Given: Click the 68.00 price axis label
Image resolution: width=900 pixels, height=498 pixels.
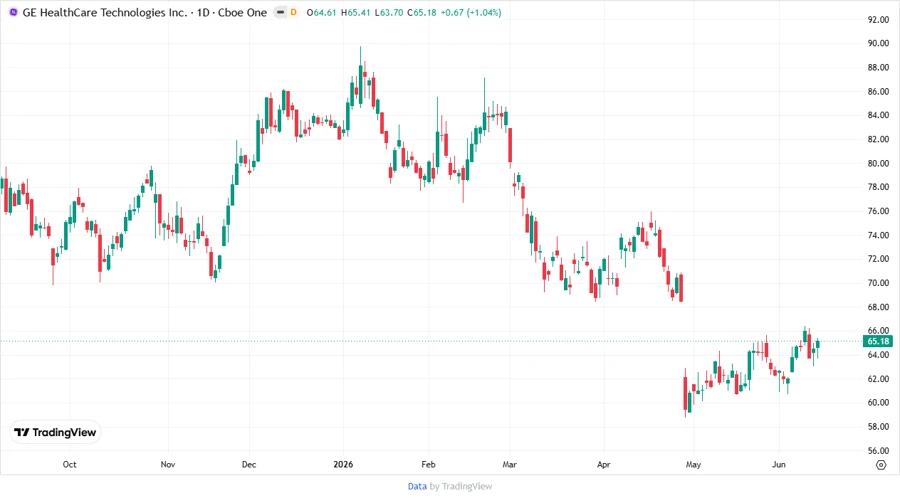Looking at the screenshot, I should tap(878, 307).
